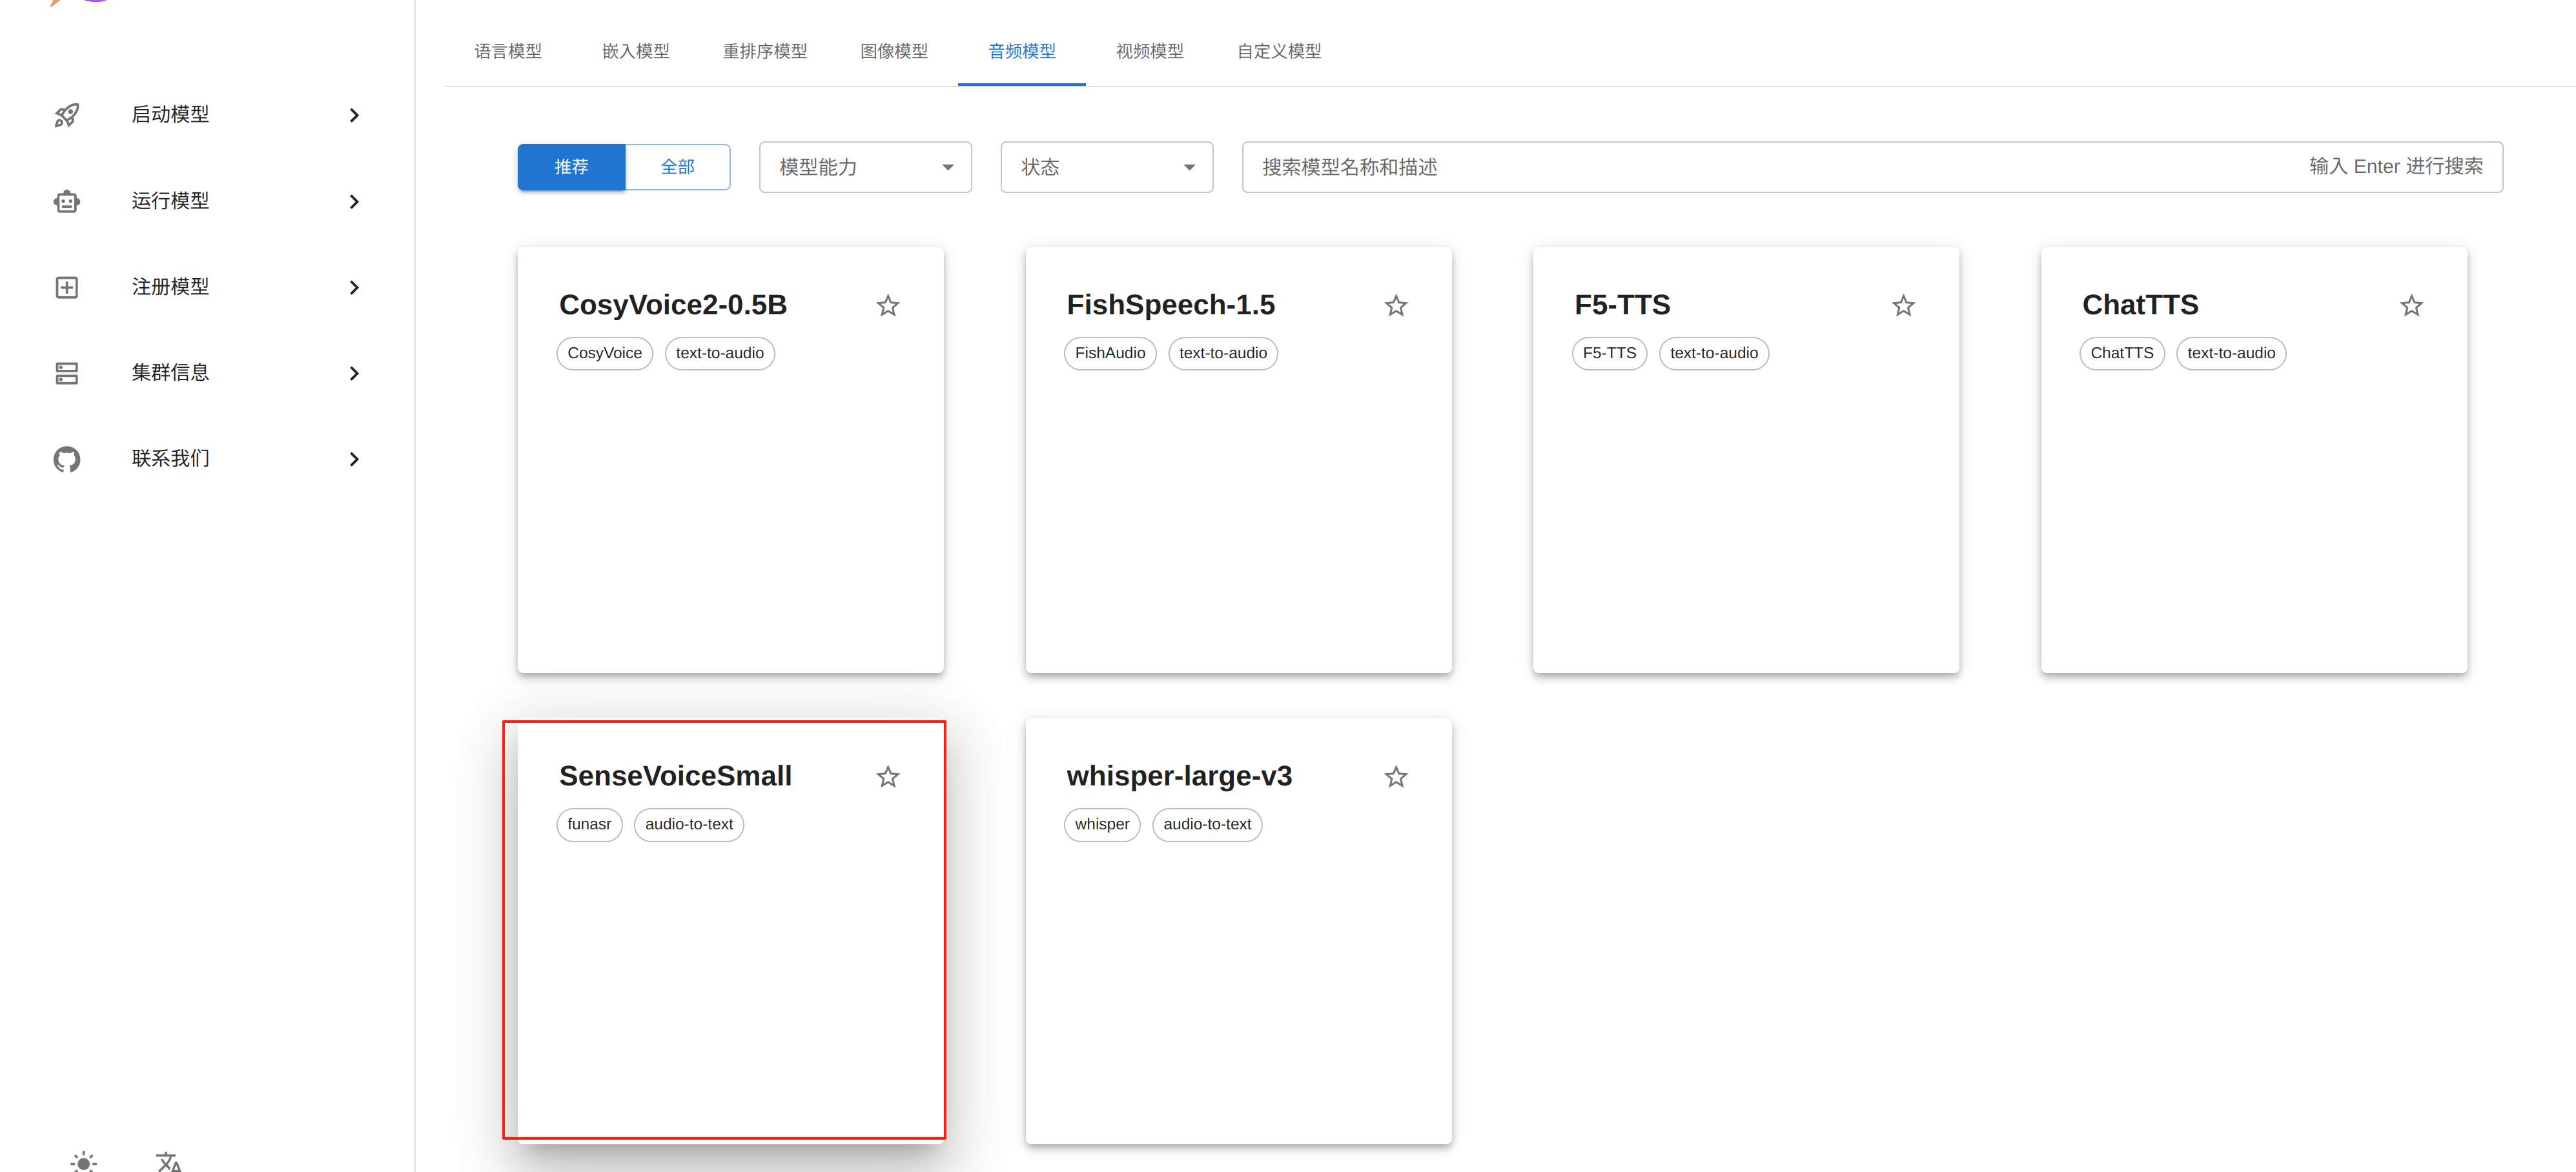Click the model search input field
The width and height of the screenshot is (2576, 1172).
click(x=1760, y=167)
